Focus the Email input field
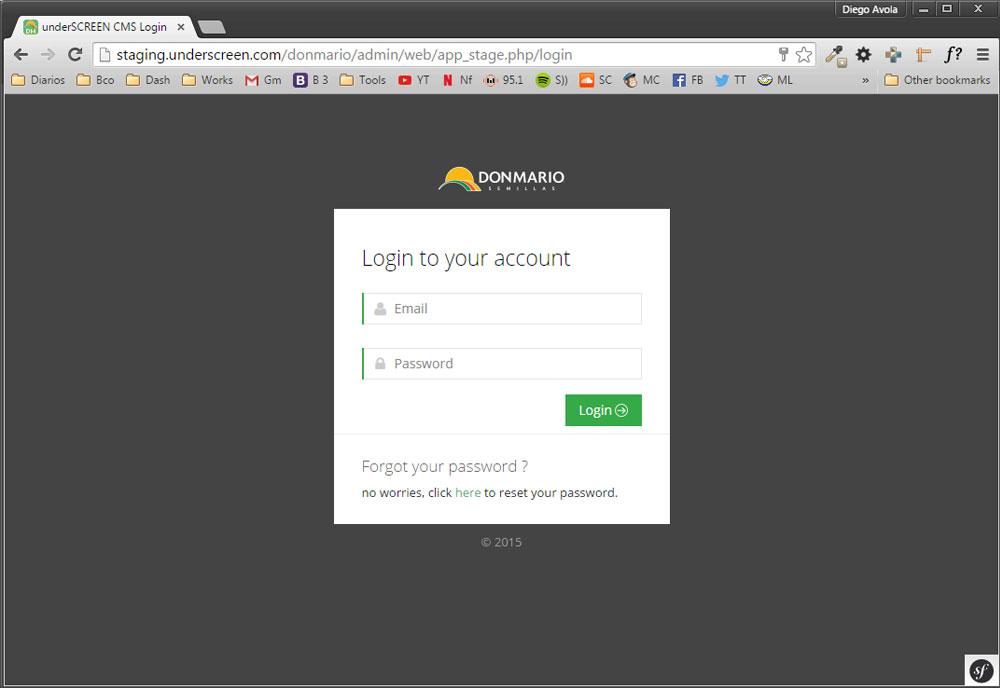The height and width of the screenshot is (688, 1000). point(502,309)
